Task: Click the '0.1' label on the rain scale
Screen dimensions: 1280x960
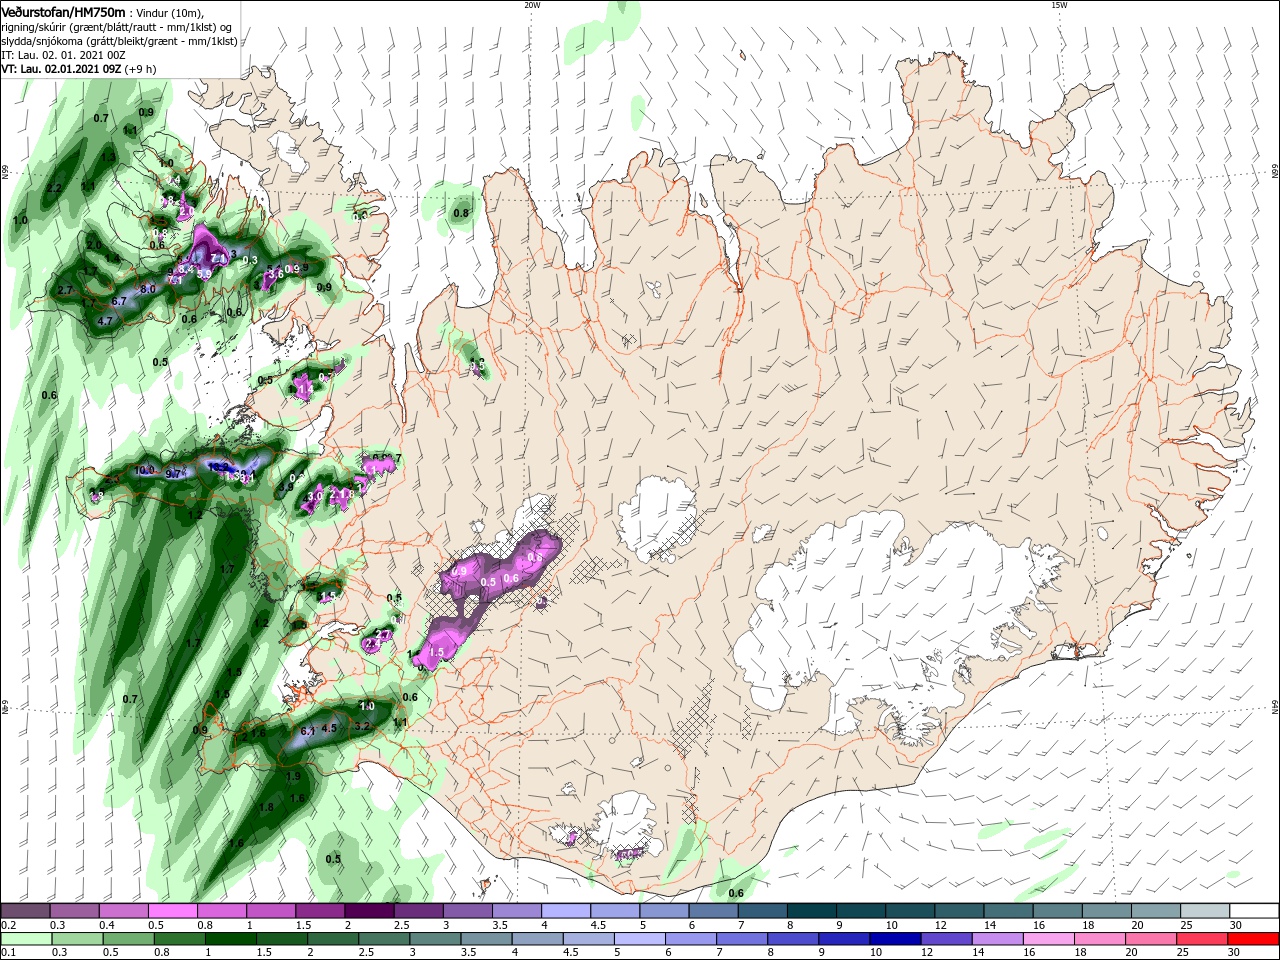Action: (7, 953)
